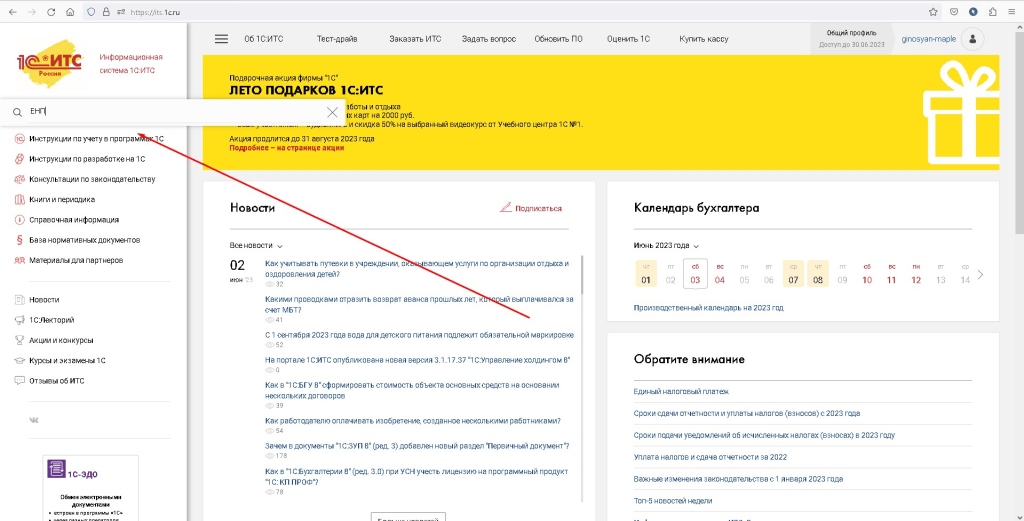This screenshot has height=521, width=1024.
Task: Click the 1С-ЭДО advertisement banner
Action: [92, 488]
